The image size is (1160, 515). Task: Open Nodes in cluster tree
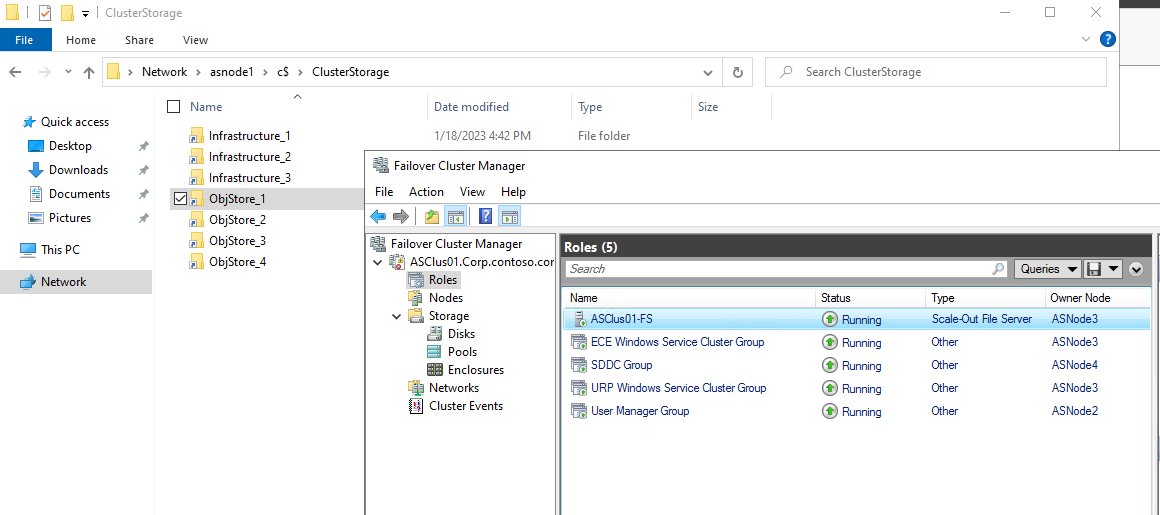[445, 297]
